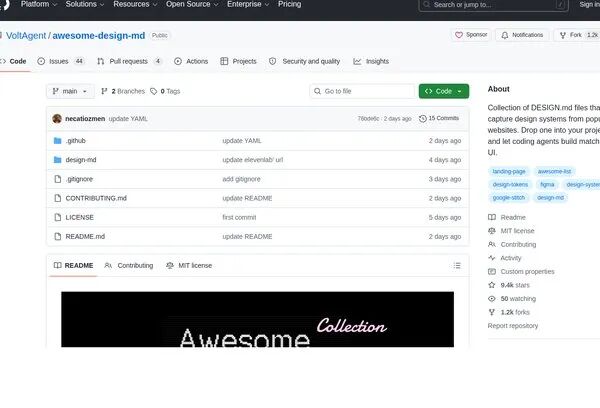Select the README tab in file viewer
600x408 pixels.
tap(73, 265)
